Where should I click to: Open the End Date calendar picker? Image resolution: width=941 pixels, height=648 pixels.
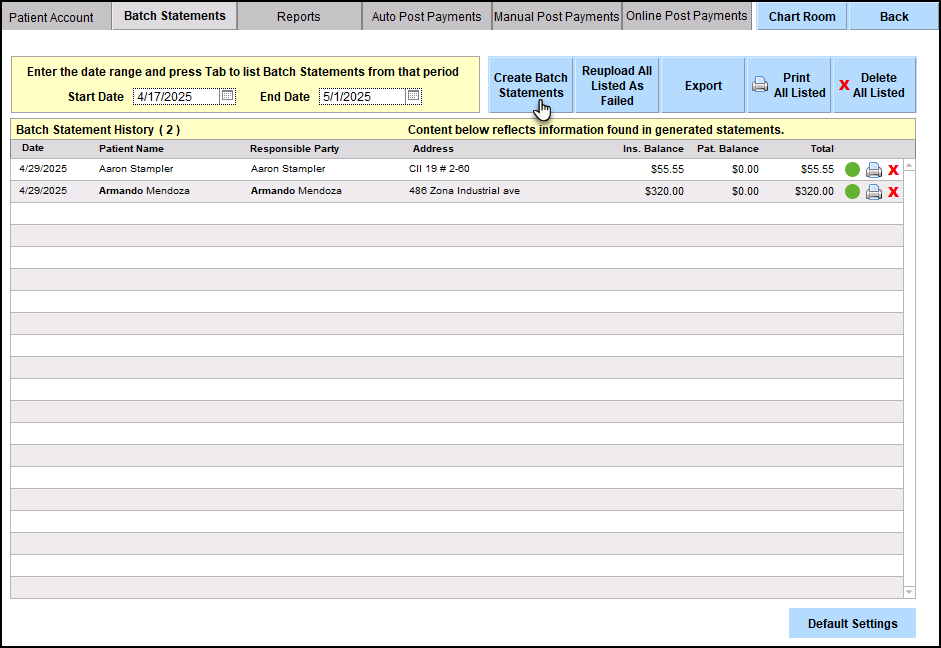(x=413, y=97)
